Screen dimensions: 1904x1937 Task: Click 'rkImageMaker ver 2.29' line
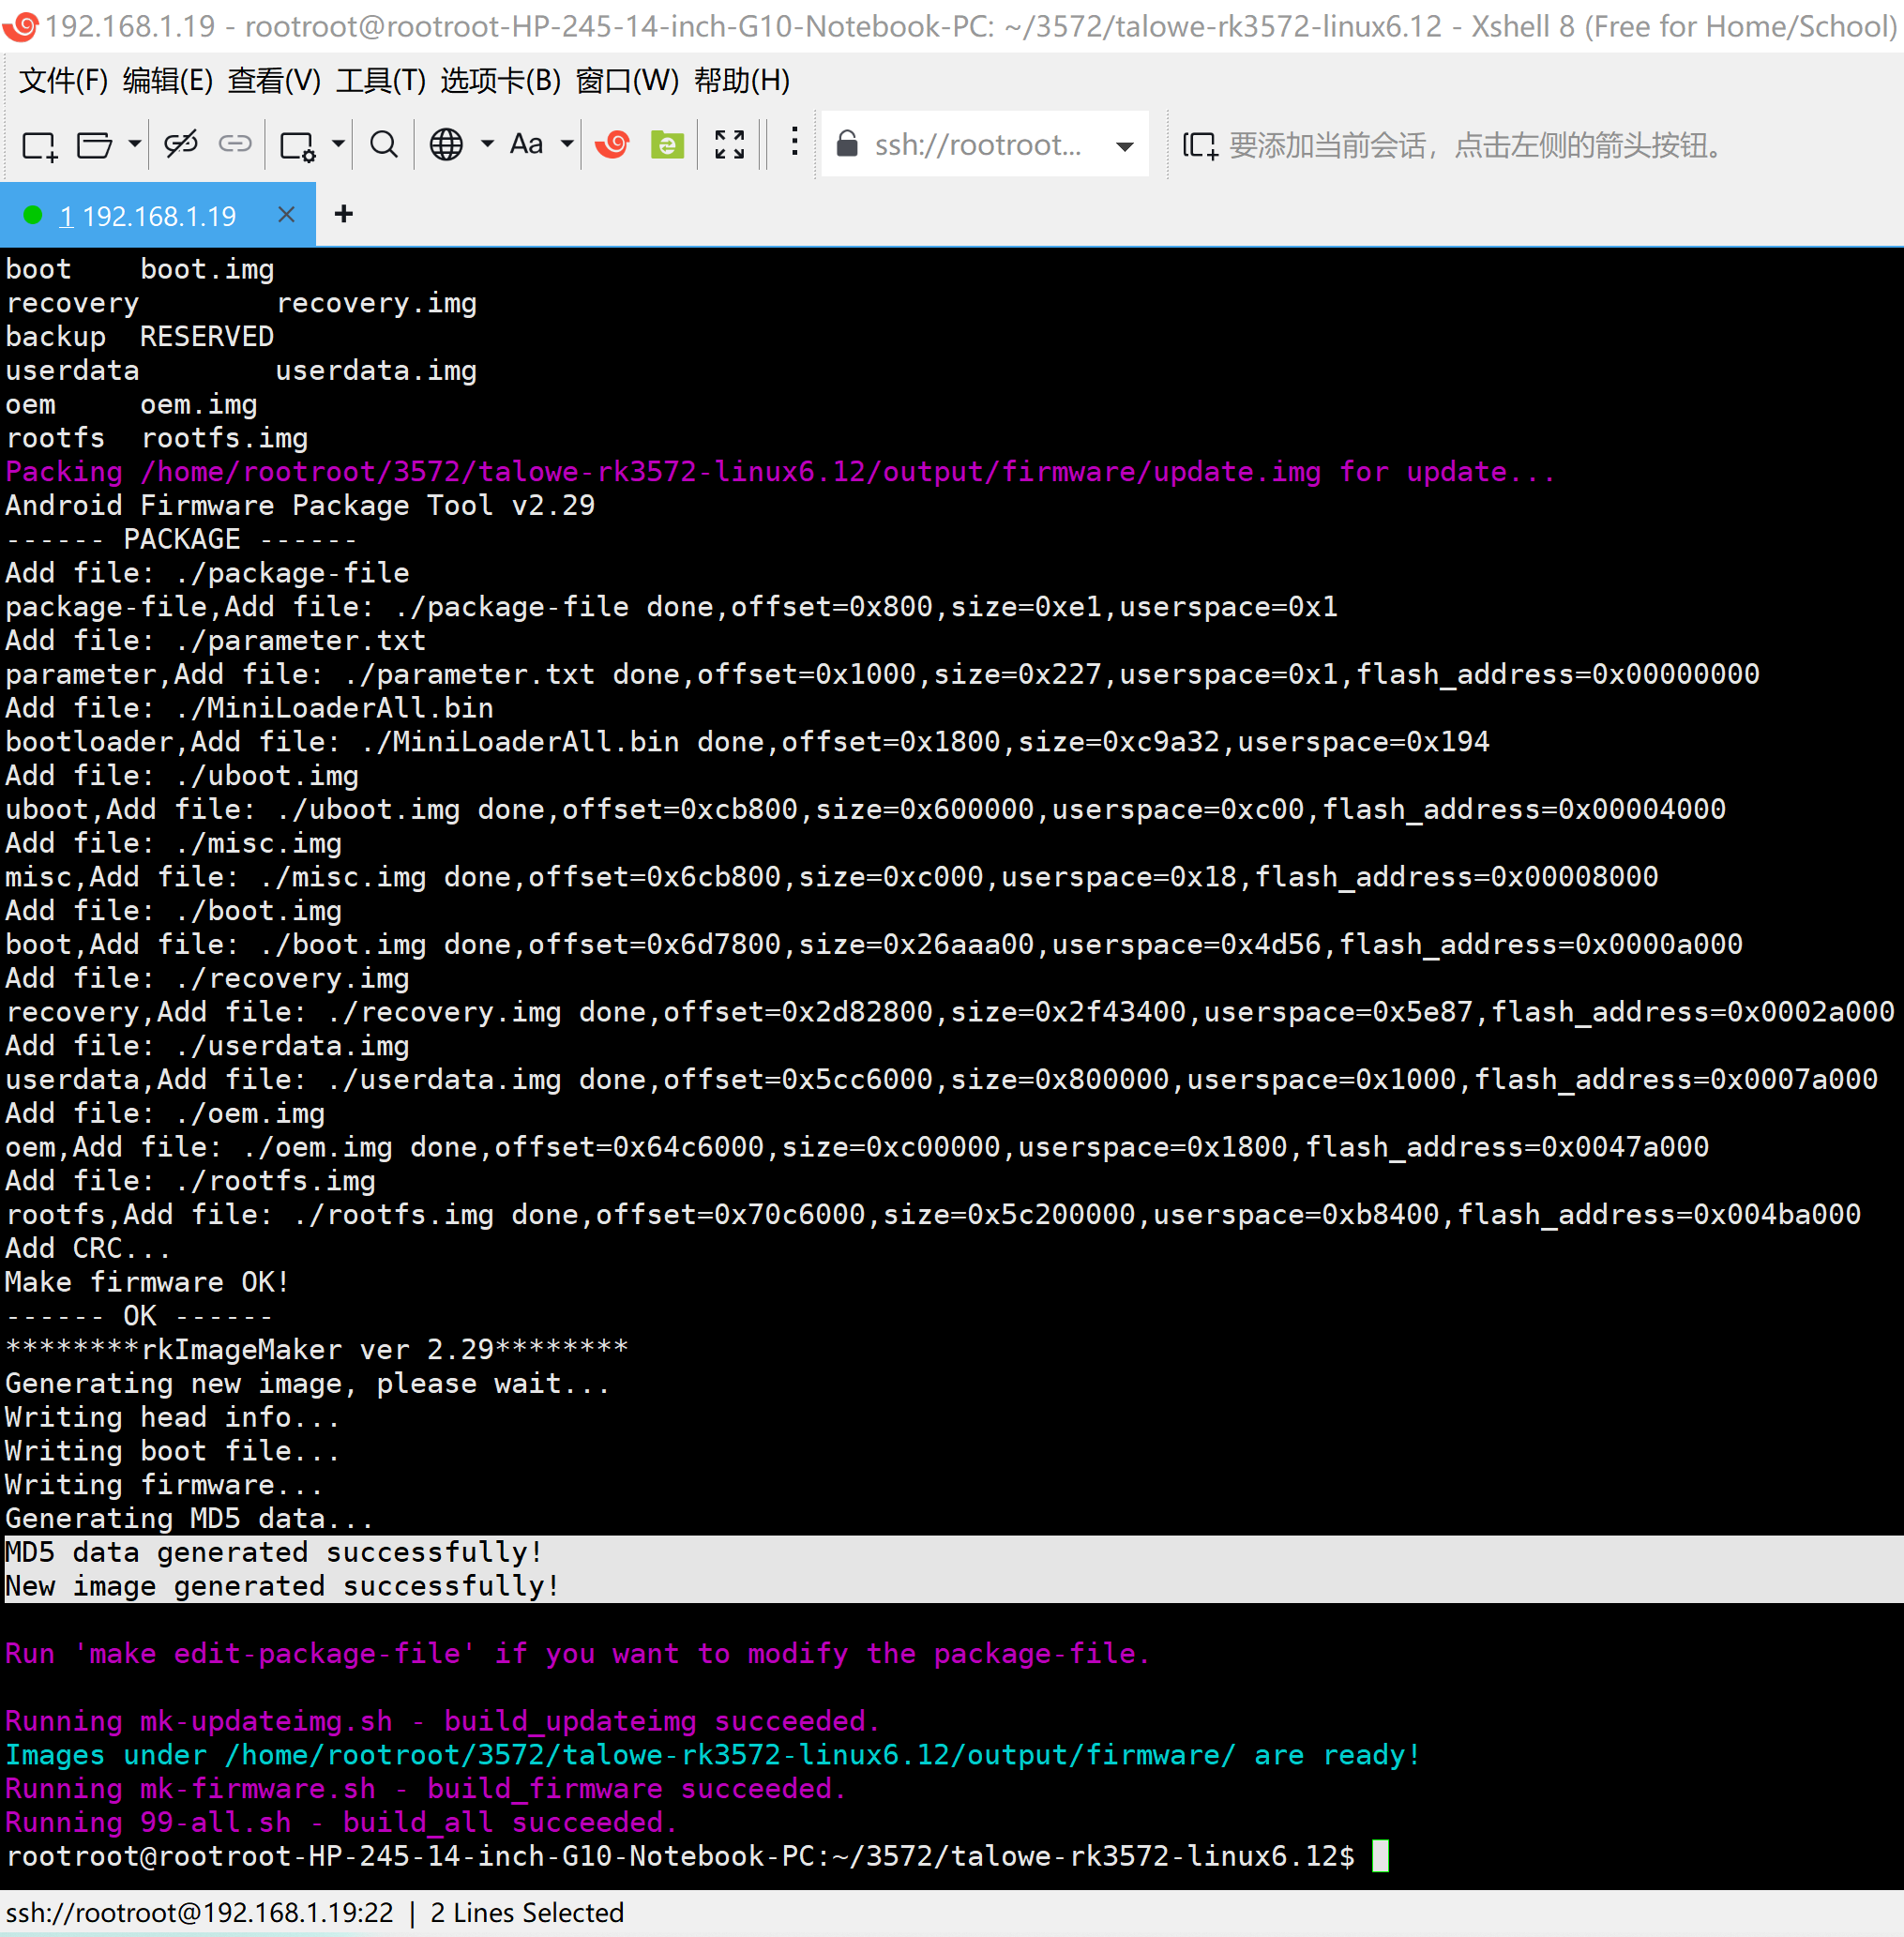point(317,1350)
